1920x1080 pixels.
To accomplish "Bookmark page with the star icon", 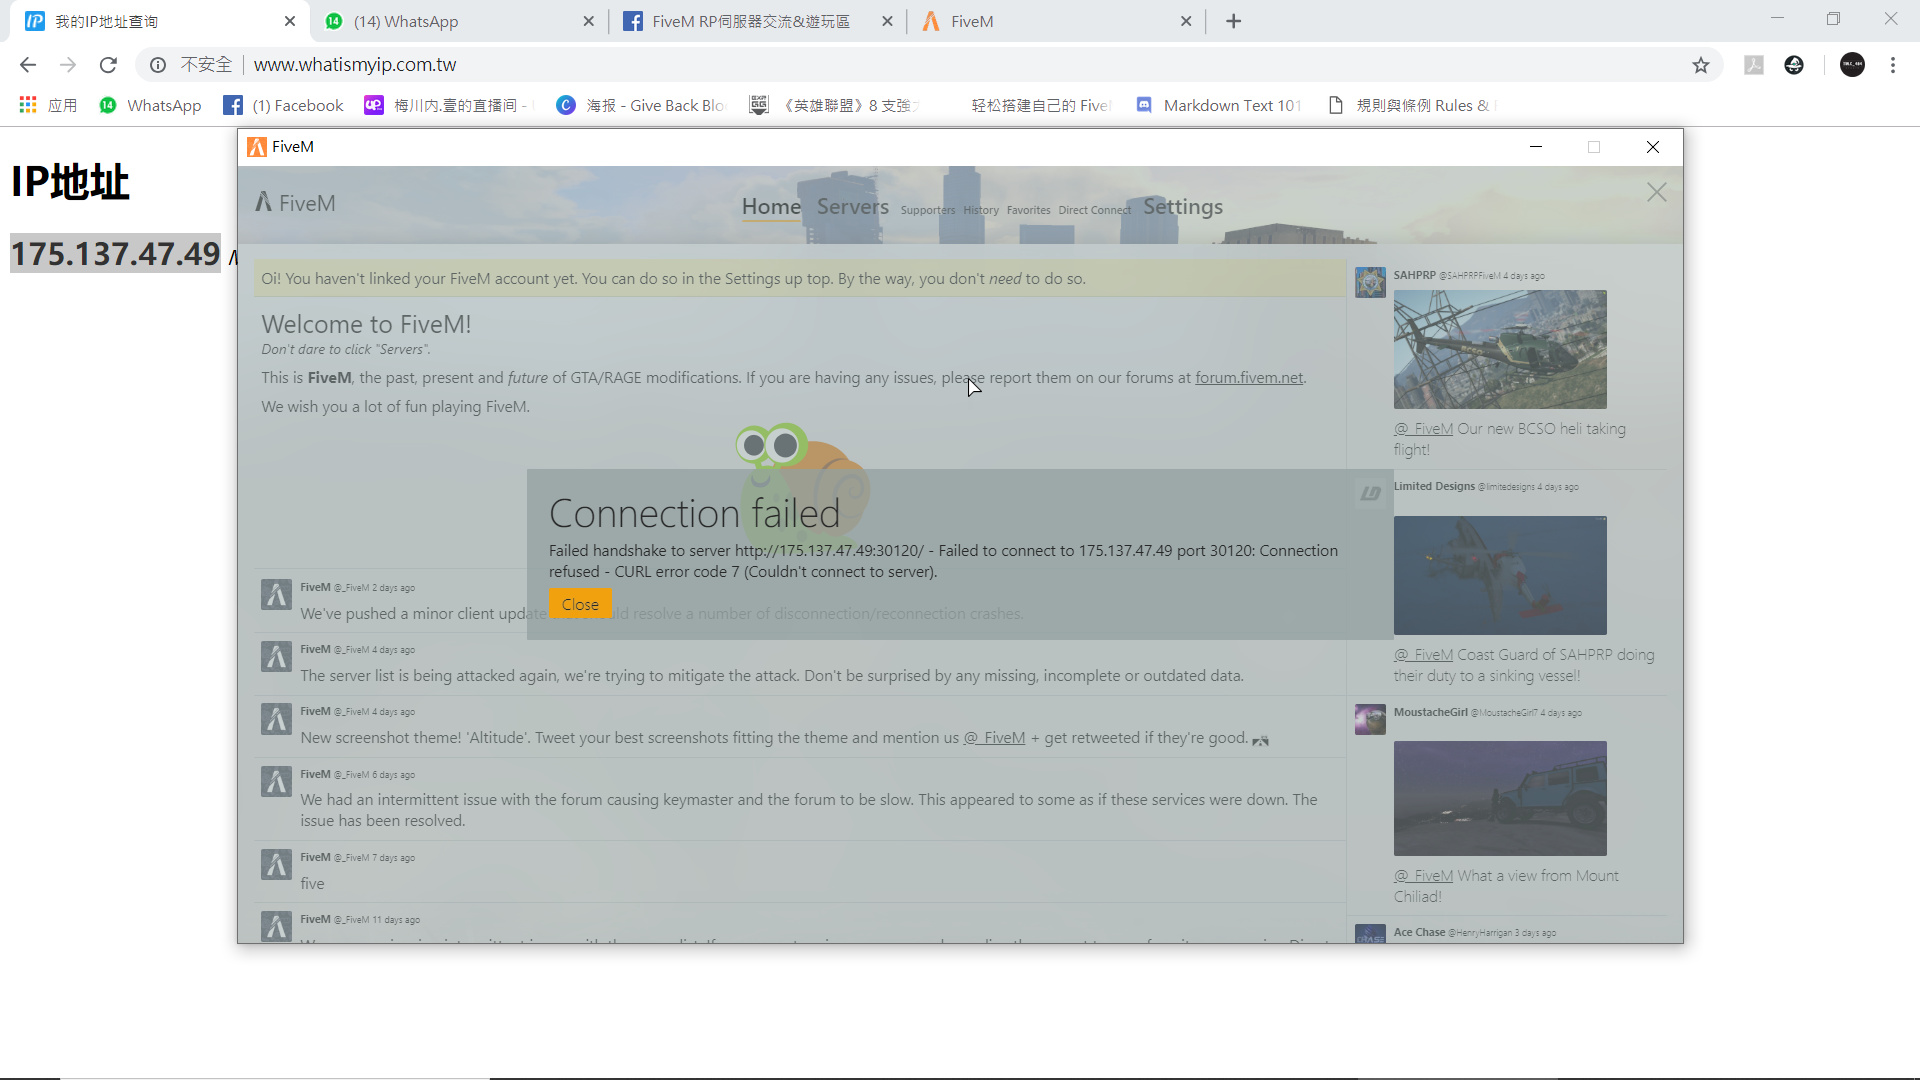I will (x=1701, y=65).
